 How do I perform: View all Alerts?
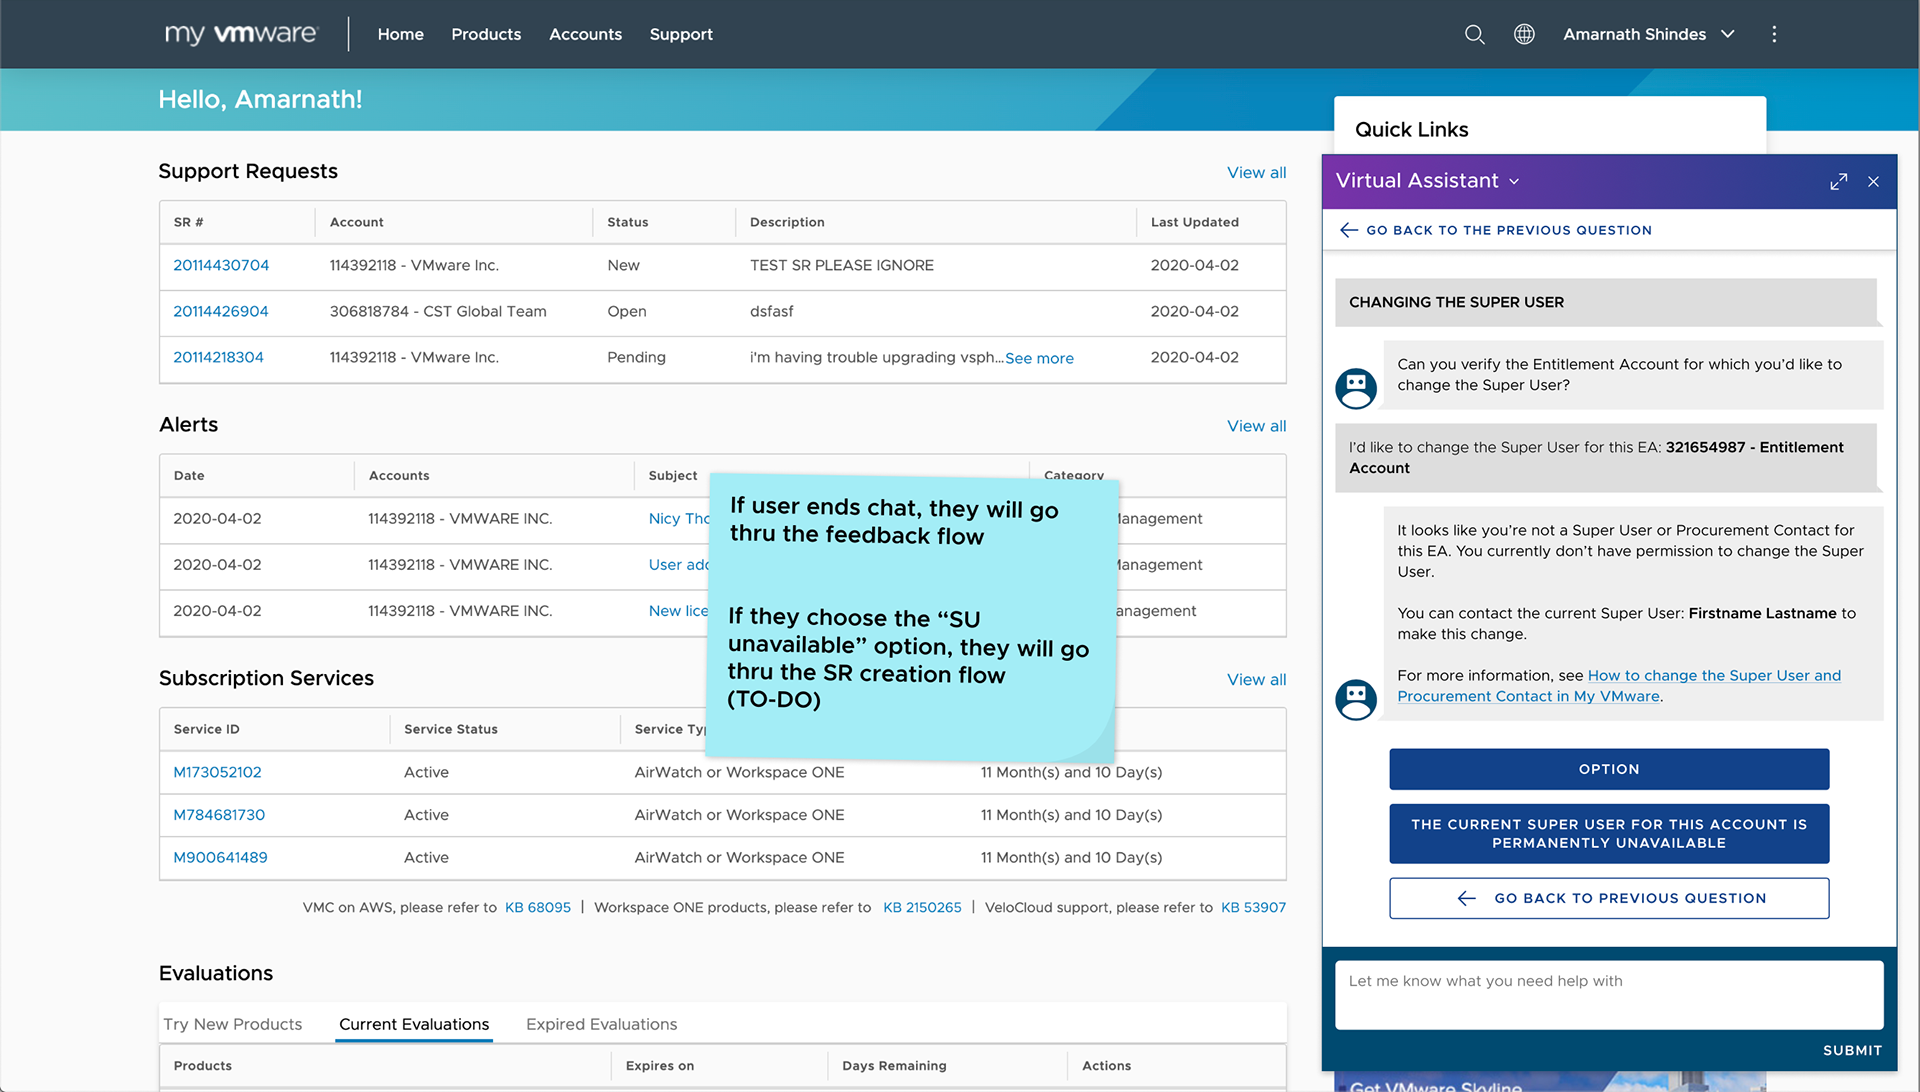[1256, 426]
